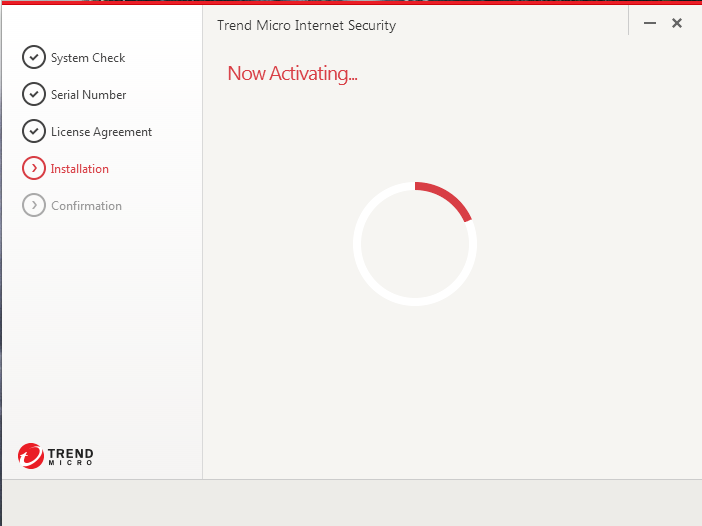Minimize the installer window
Screen dimensions: 702x526
pos(650,23)
